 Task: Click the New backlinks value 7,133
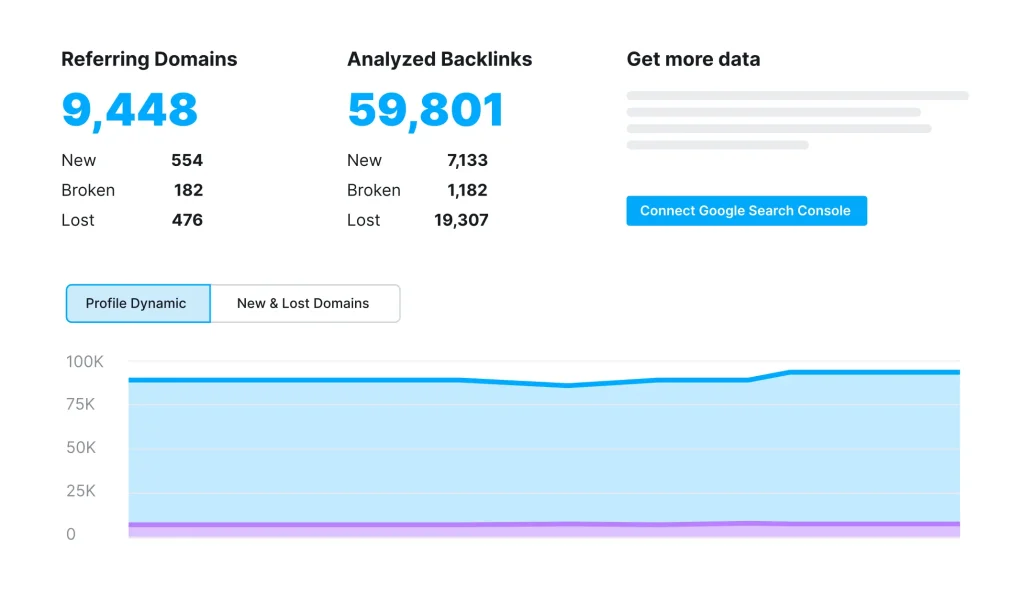[x=470, y=160]
